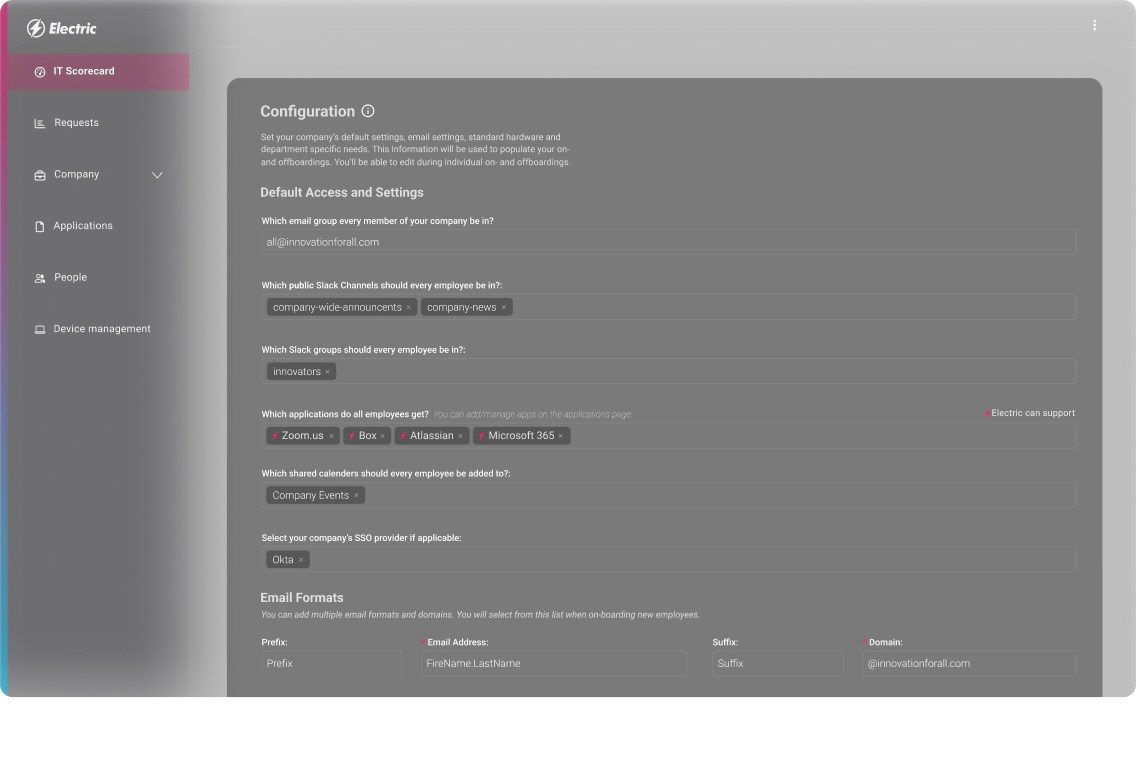Click the email group field showing all@innovationforall.com
This screenshot has height=783, width=1136.
(668, 241)
